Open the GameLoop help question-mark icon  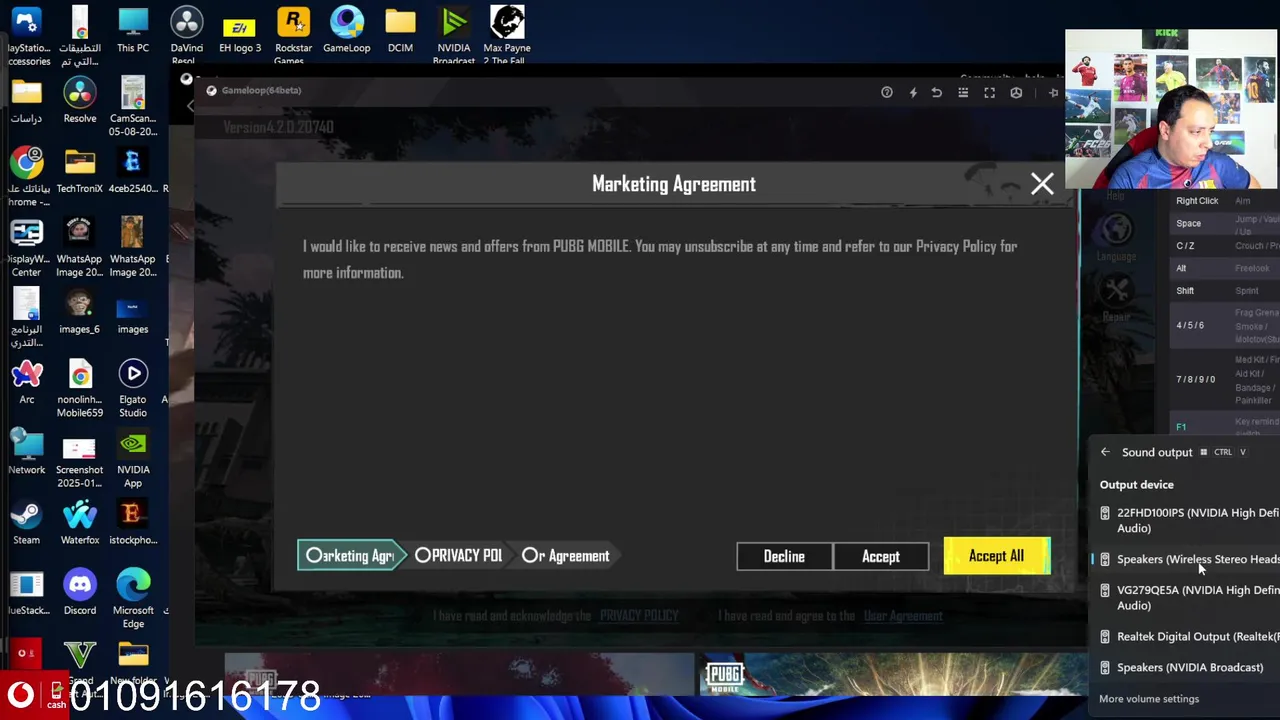click(886, 92)
